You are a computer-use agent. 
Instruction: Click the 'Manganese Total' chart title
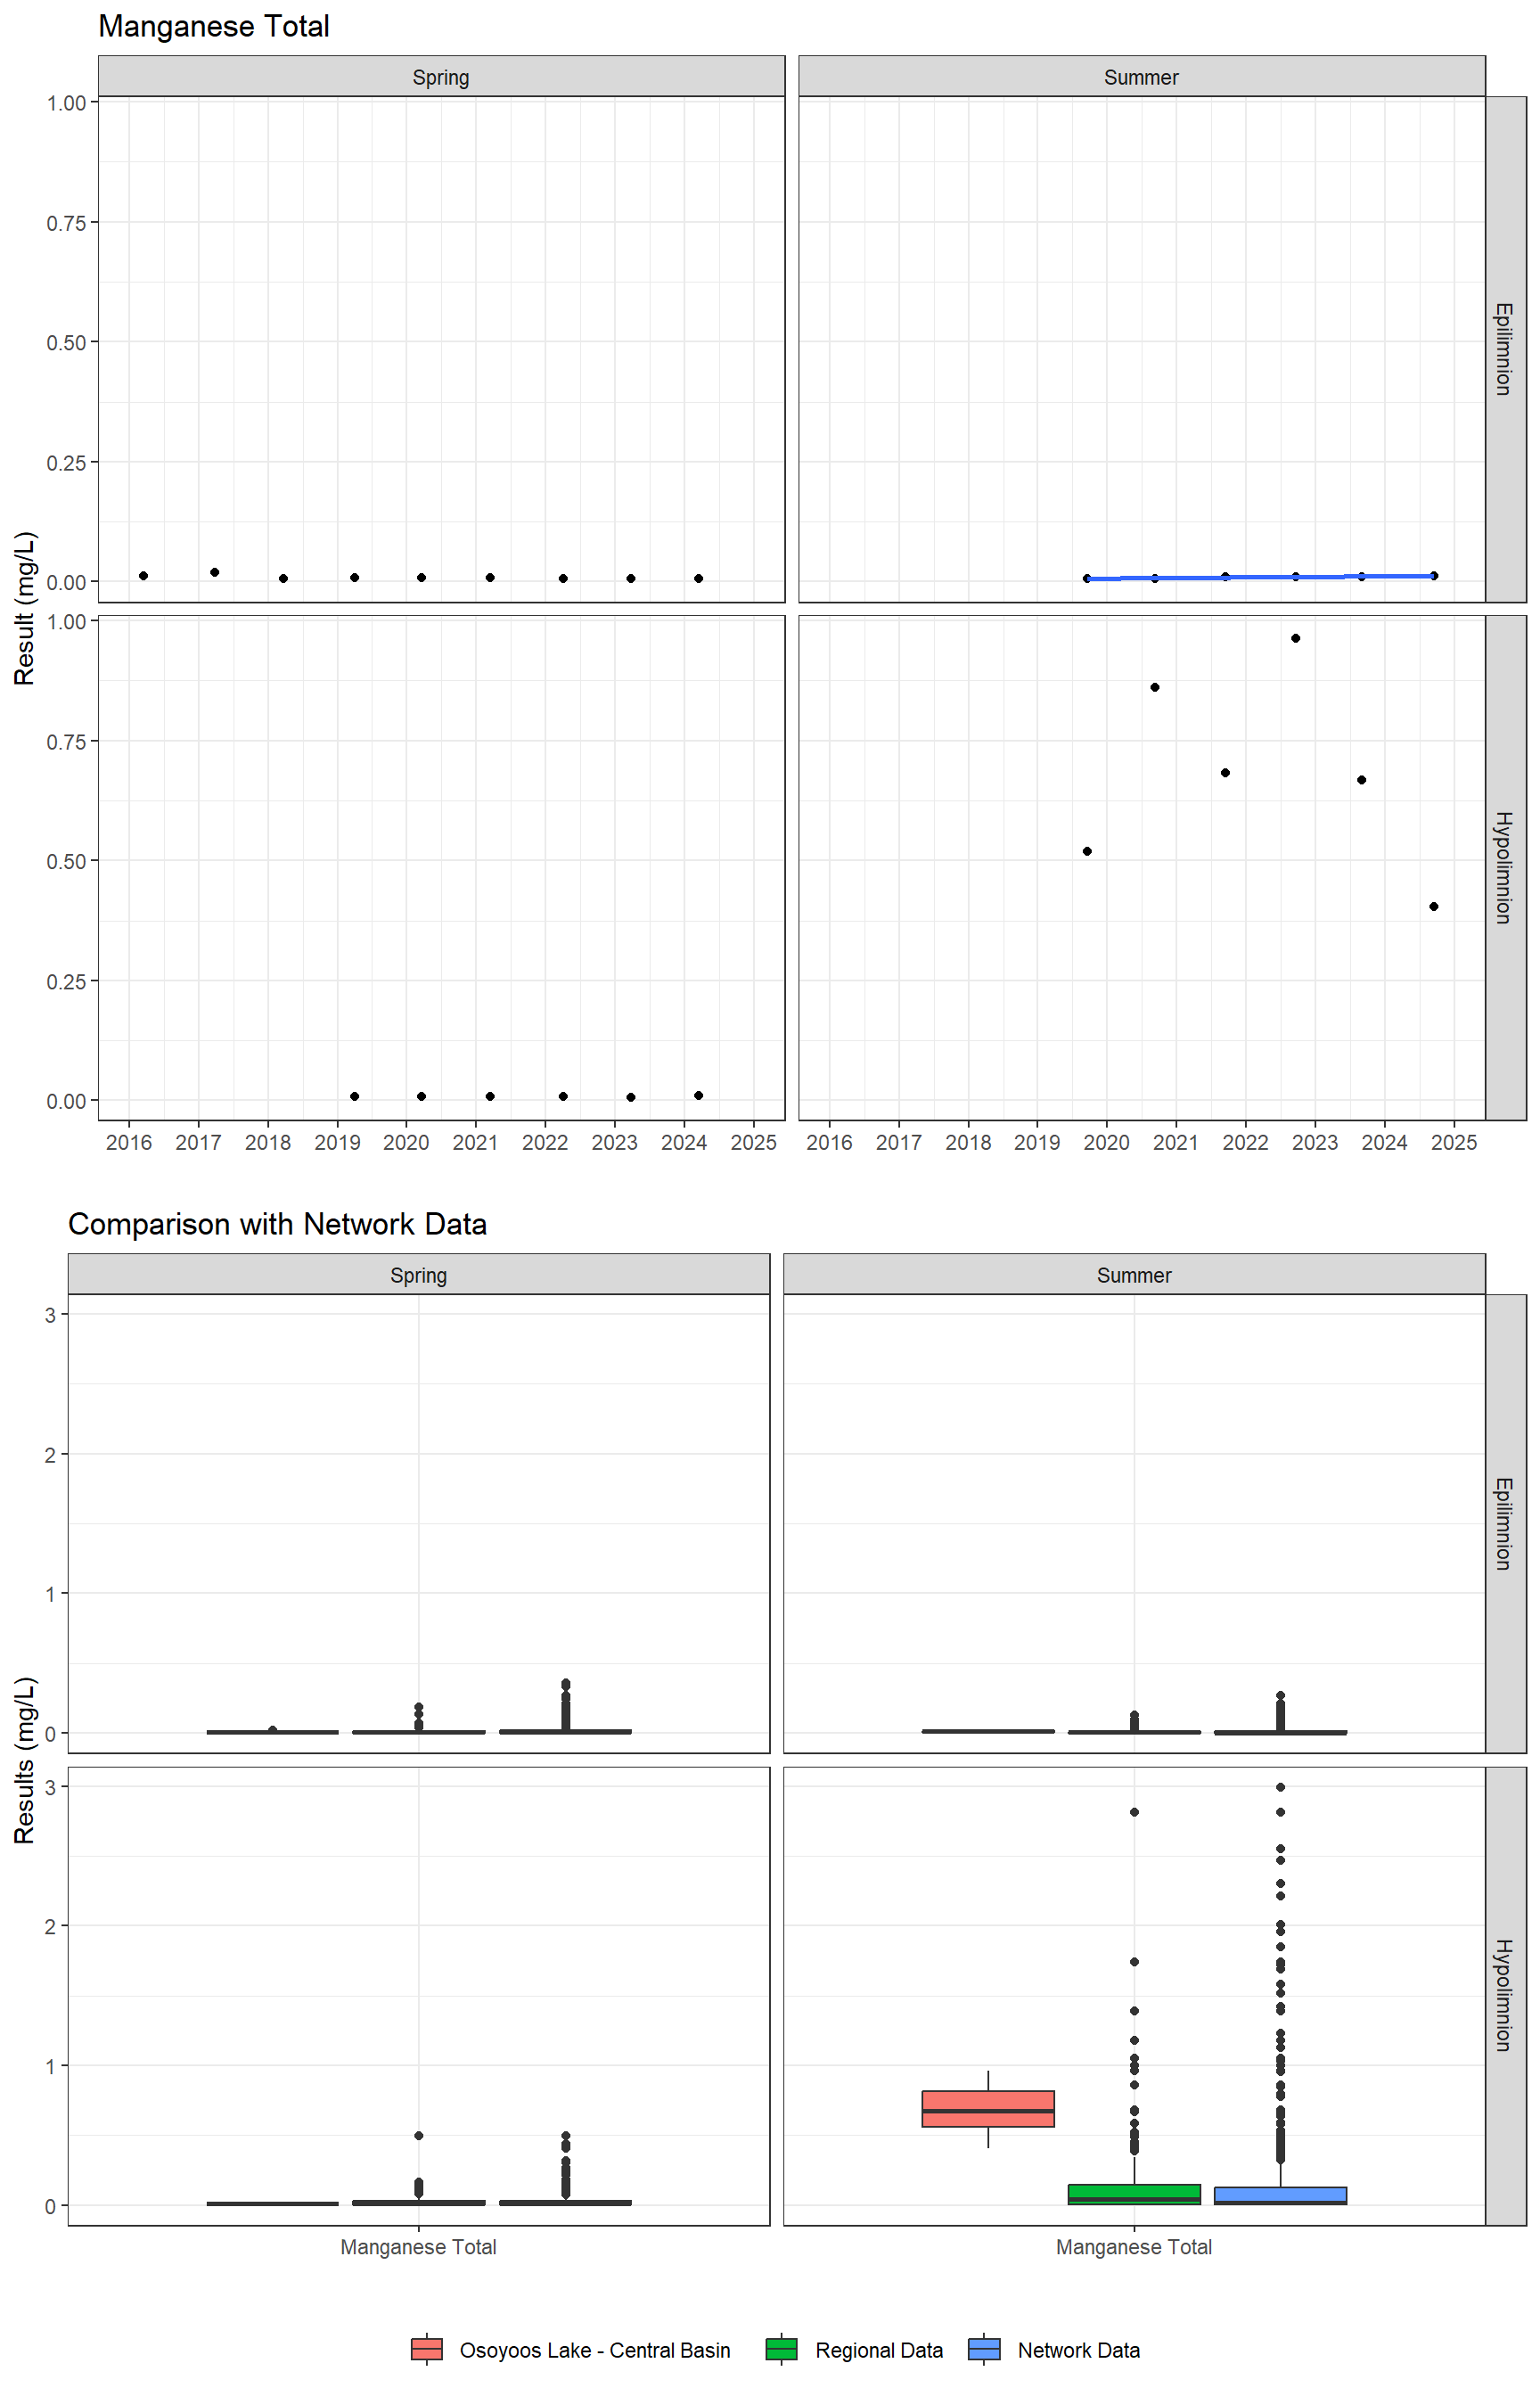click(214, 26)
